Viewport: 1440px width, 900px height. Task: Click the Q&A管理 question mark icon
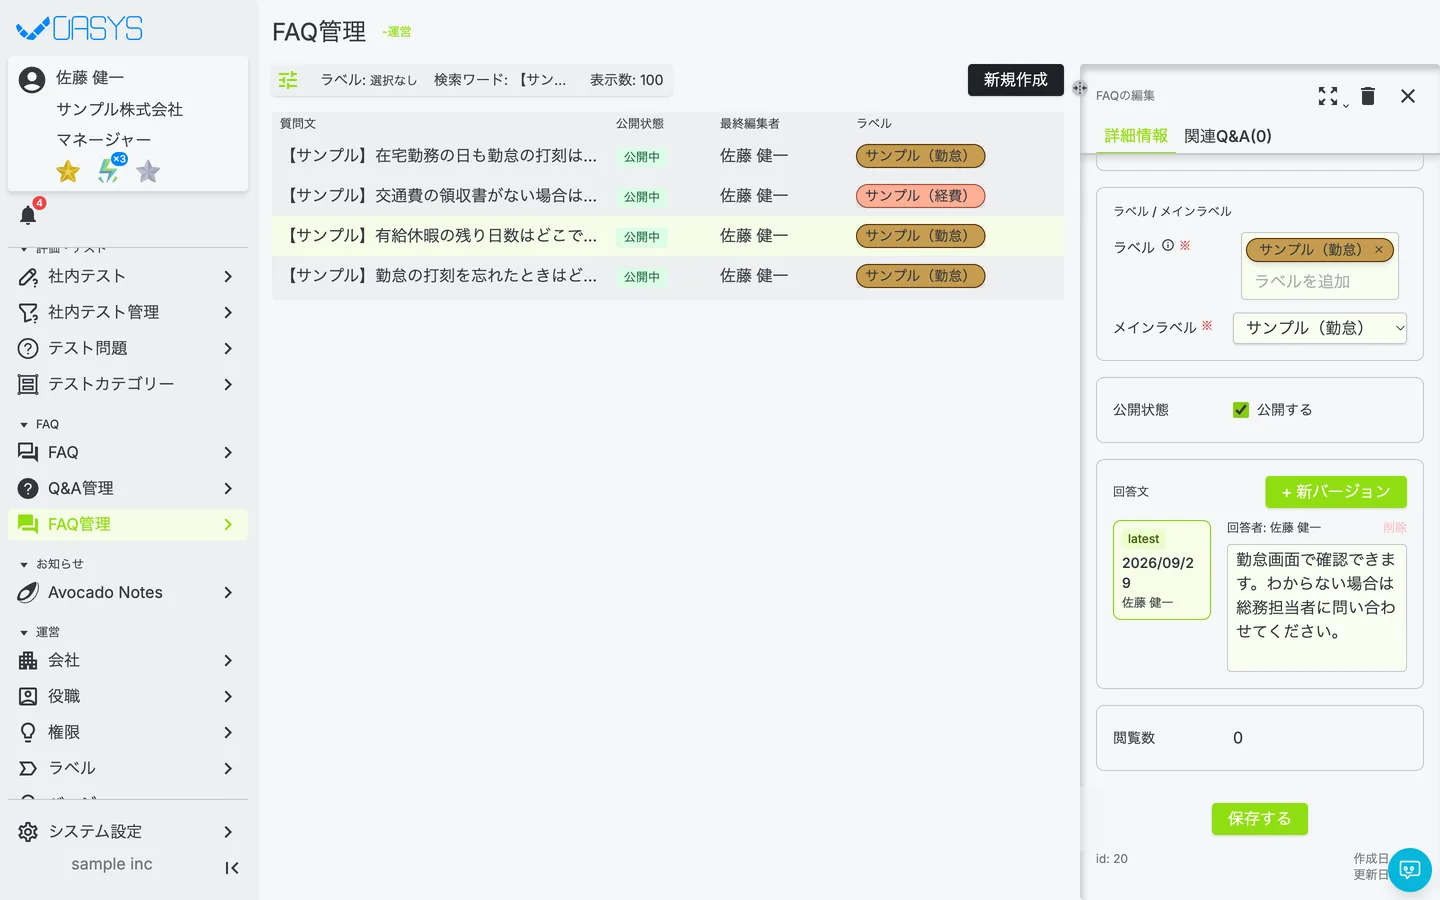click(28, 489)
